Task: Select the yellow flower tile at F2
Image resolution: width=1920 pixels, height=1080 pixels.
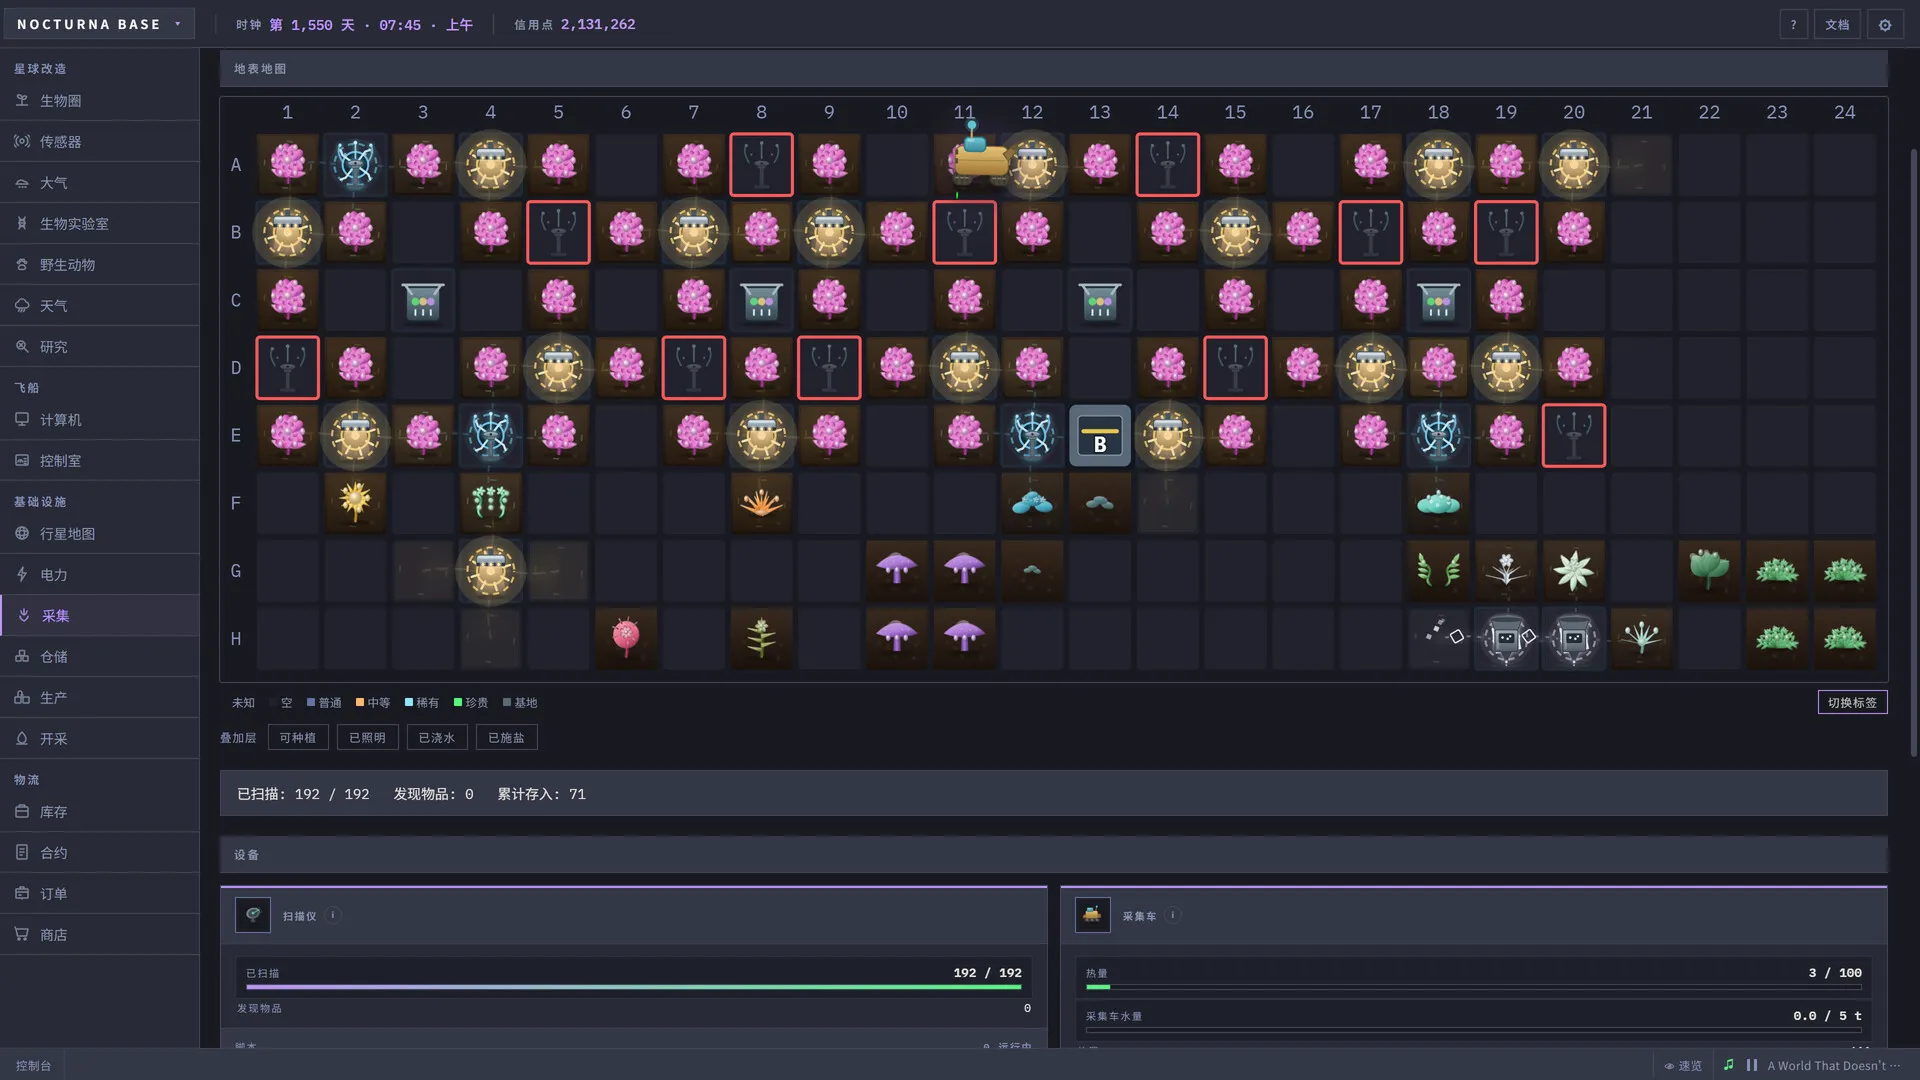Action: [355, 503]
